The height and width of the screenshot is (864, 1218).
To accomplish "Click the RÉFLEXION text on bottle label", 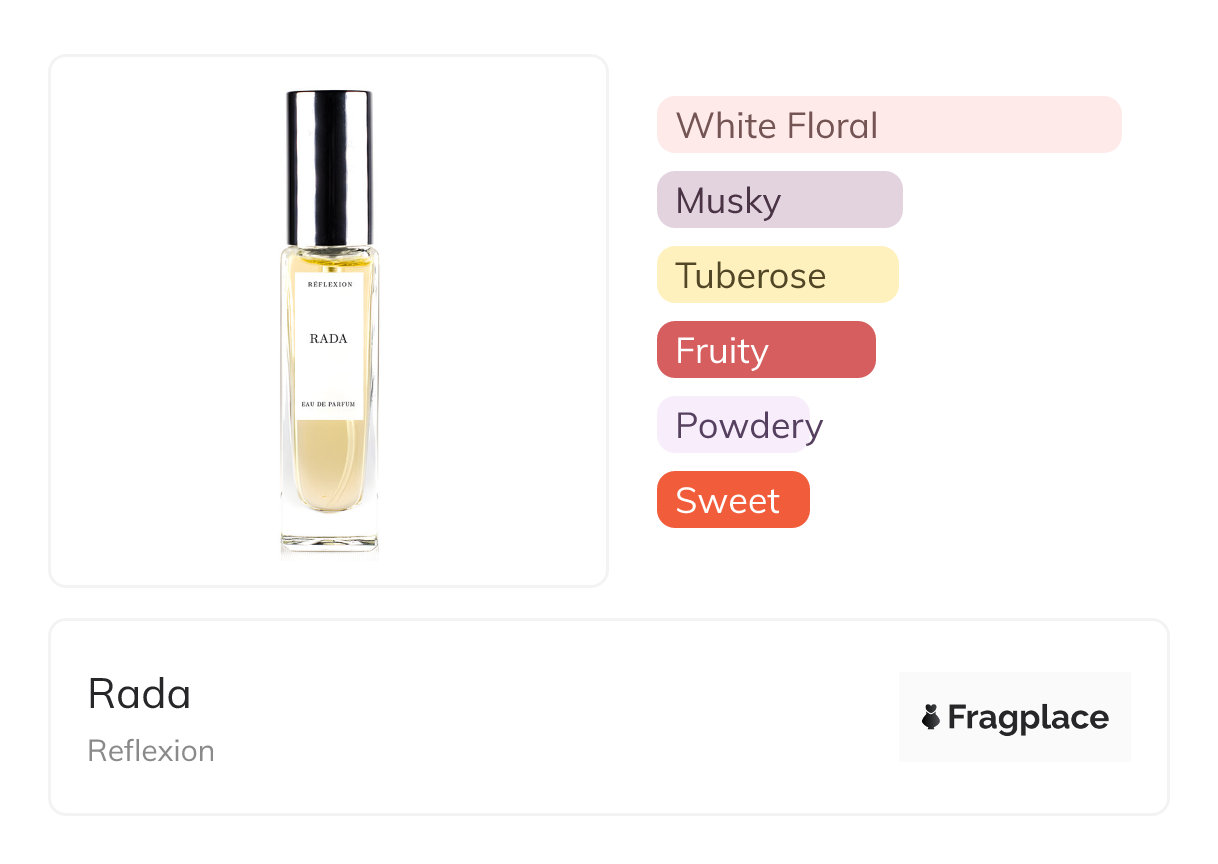I will 329,285.
